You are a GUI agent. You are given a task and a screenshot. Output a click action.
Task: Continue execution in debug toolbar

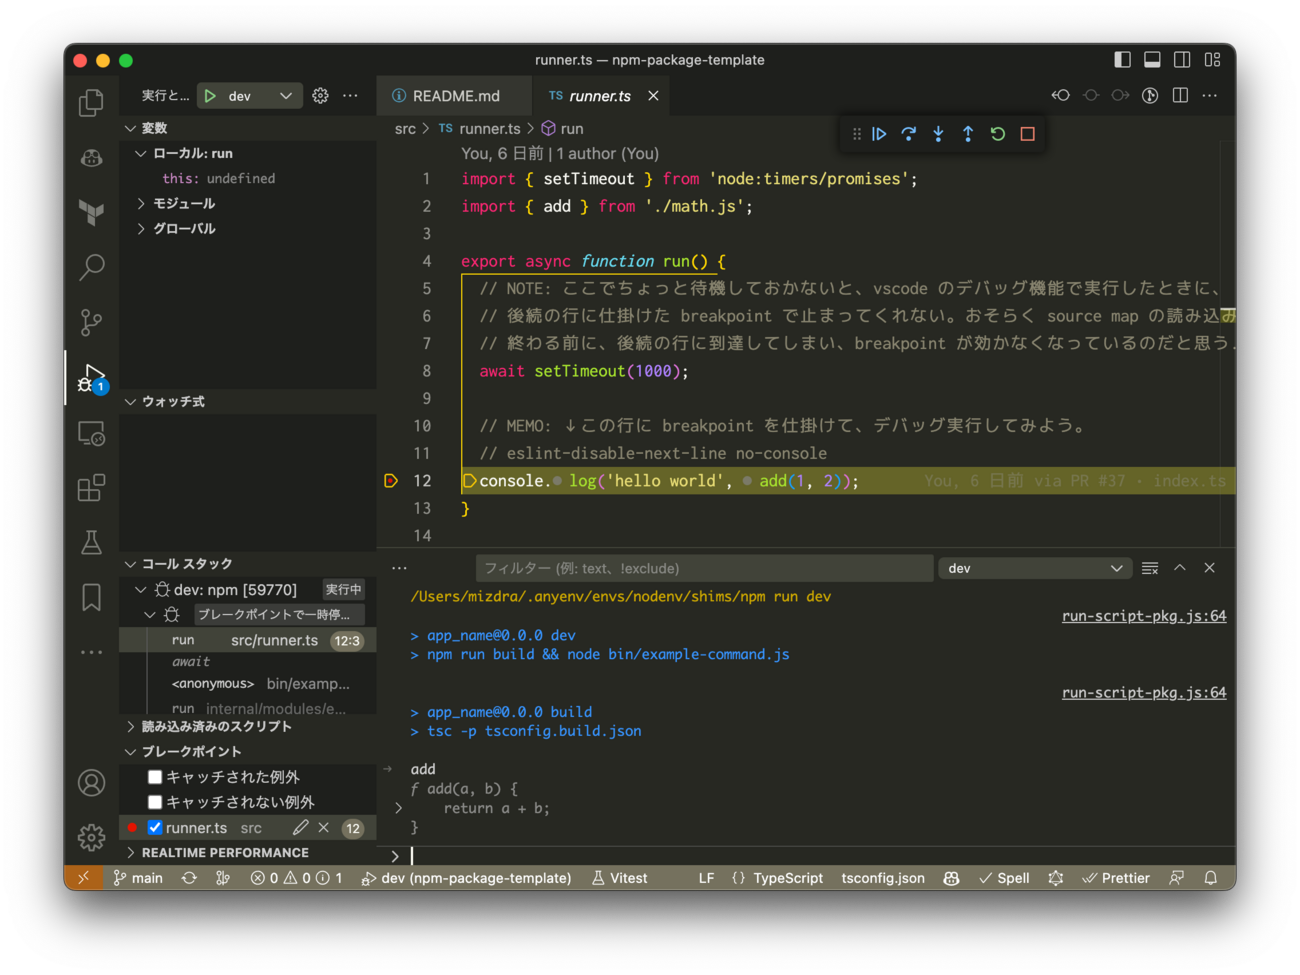[879, 134]
